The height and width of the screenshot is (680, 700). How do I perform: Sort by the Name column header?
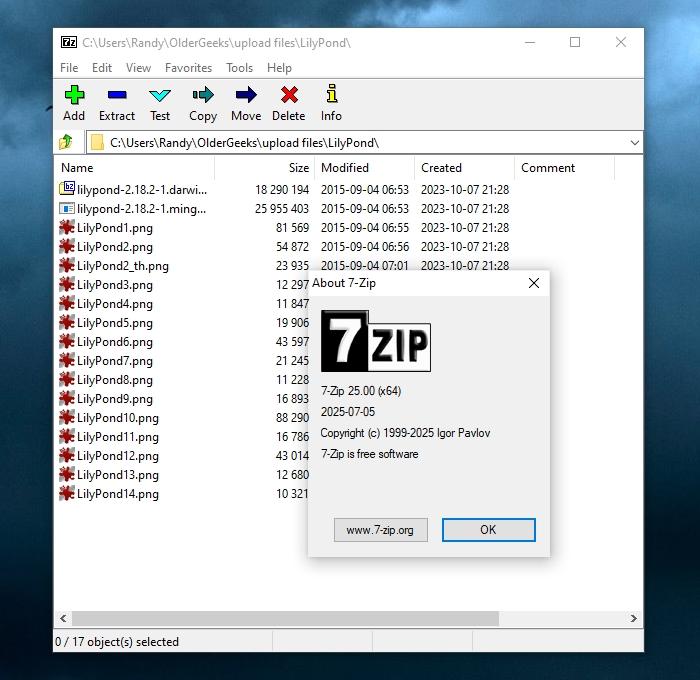click(134, 168)
